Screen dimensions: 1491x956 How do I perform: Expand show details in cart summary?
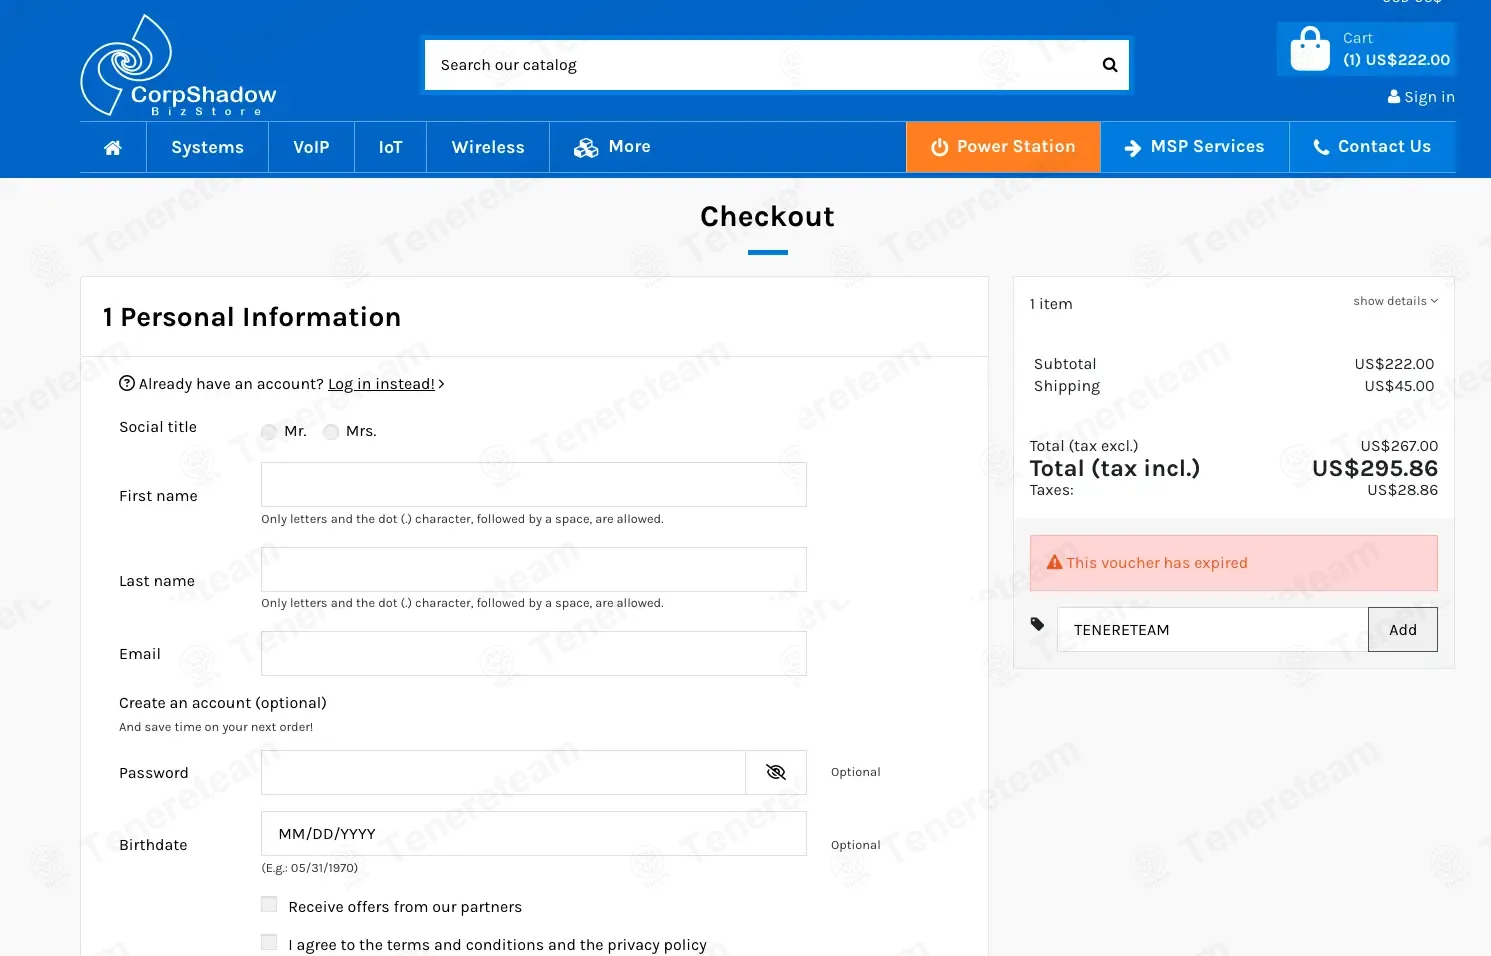pyautogui.click(x=1395, y=301)
